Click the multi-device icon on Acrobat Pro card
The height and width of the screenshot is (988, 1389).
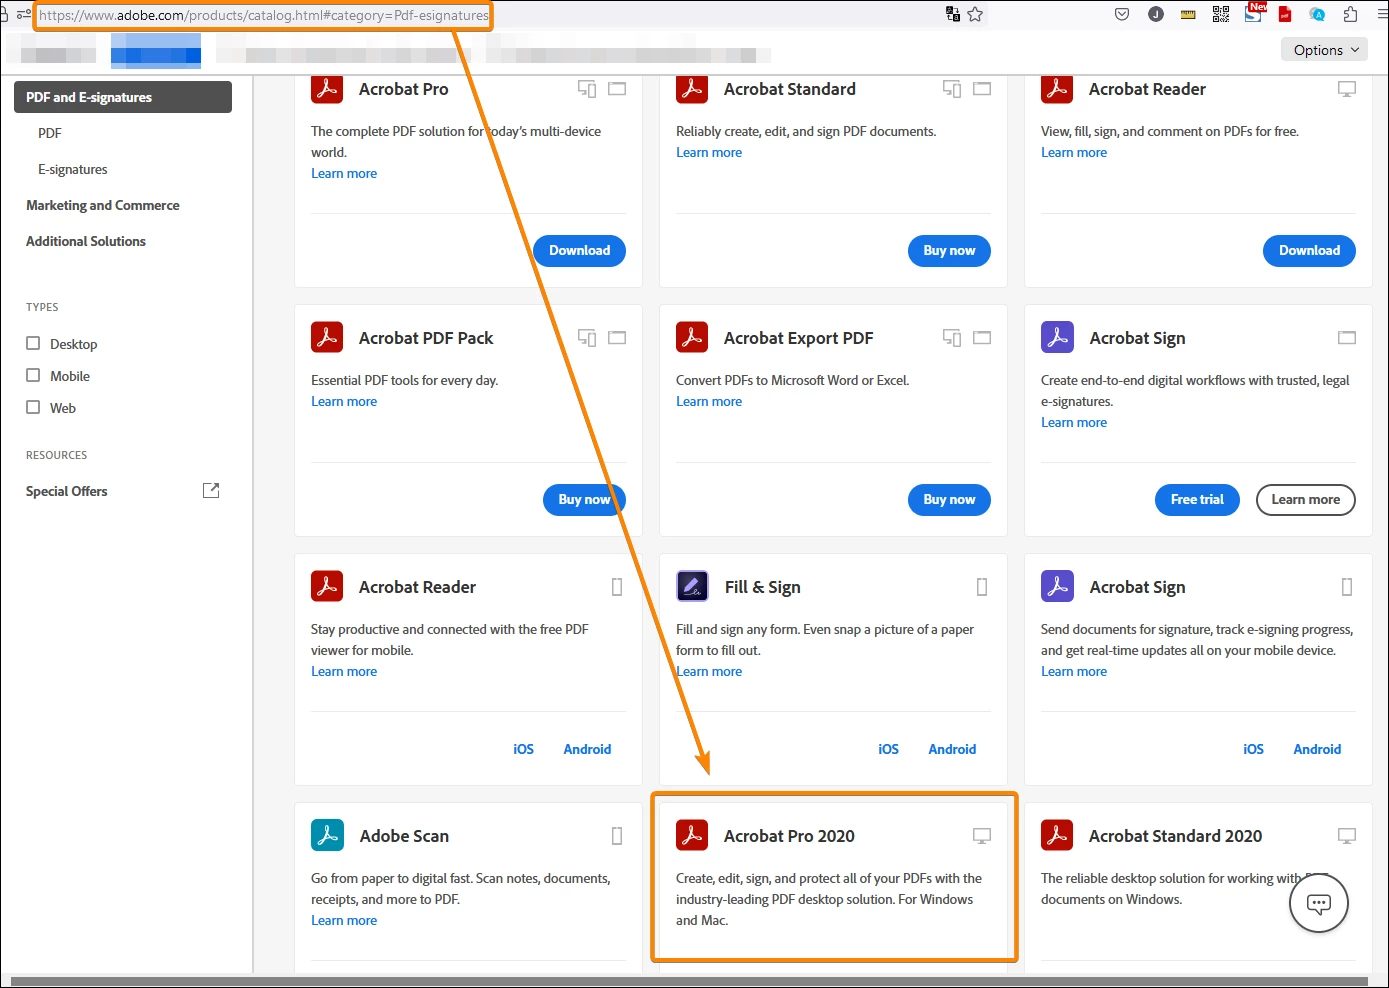coord(587,89)
